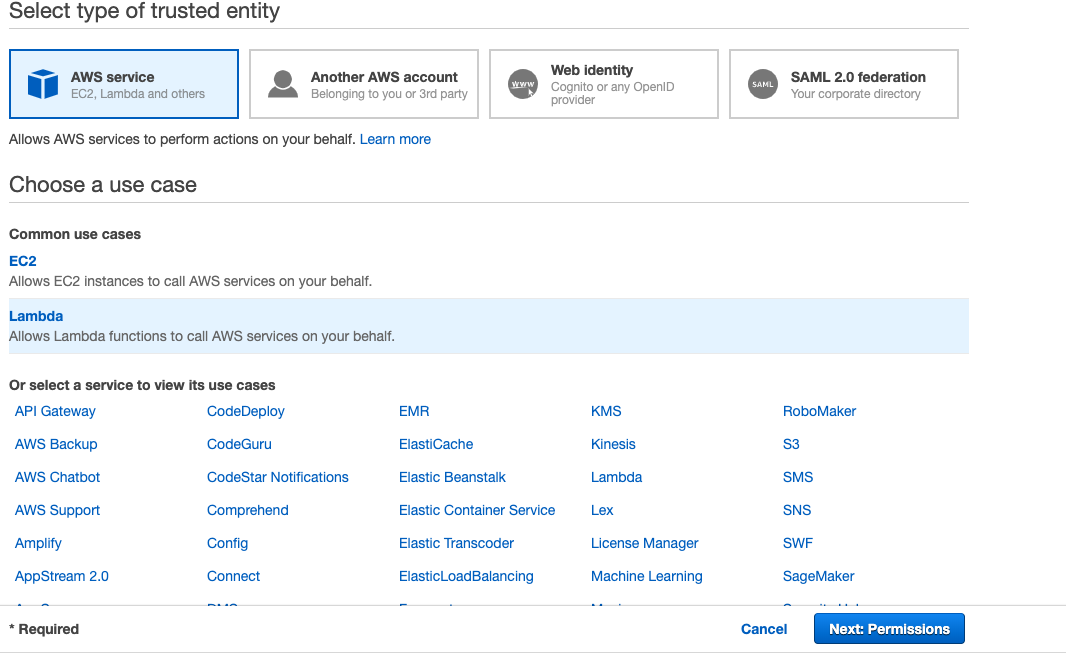This screenshot has height=653, width=1066.
Task: Click the 'Choose a use case' heading
Action: pyautogui.click(x=103, y=185)
